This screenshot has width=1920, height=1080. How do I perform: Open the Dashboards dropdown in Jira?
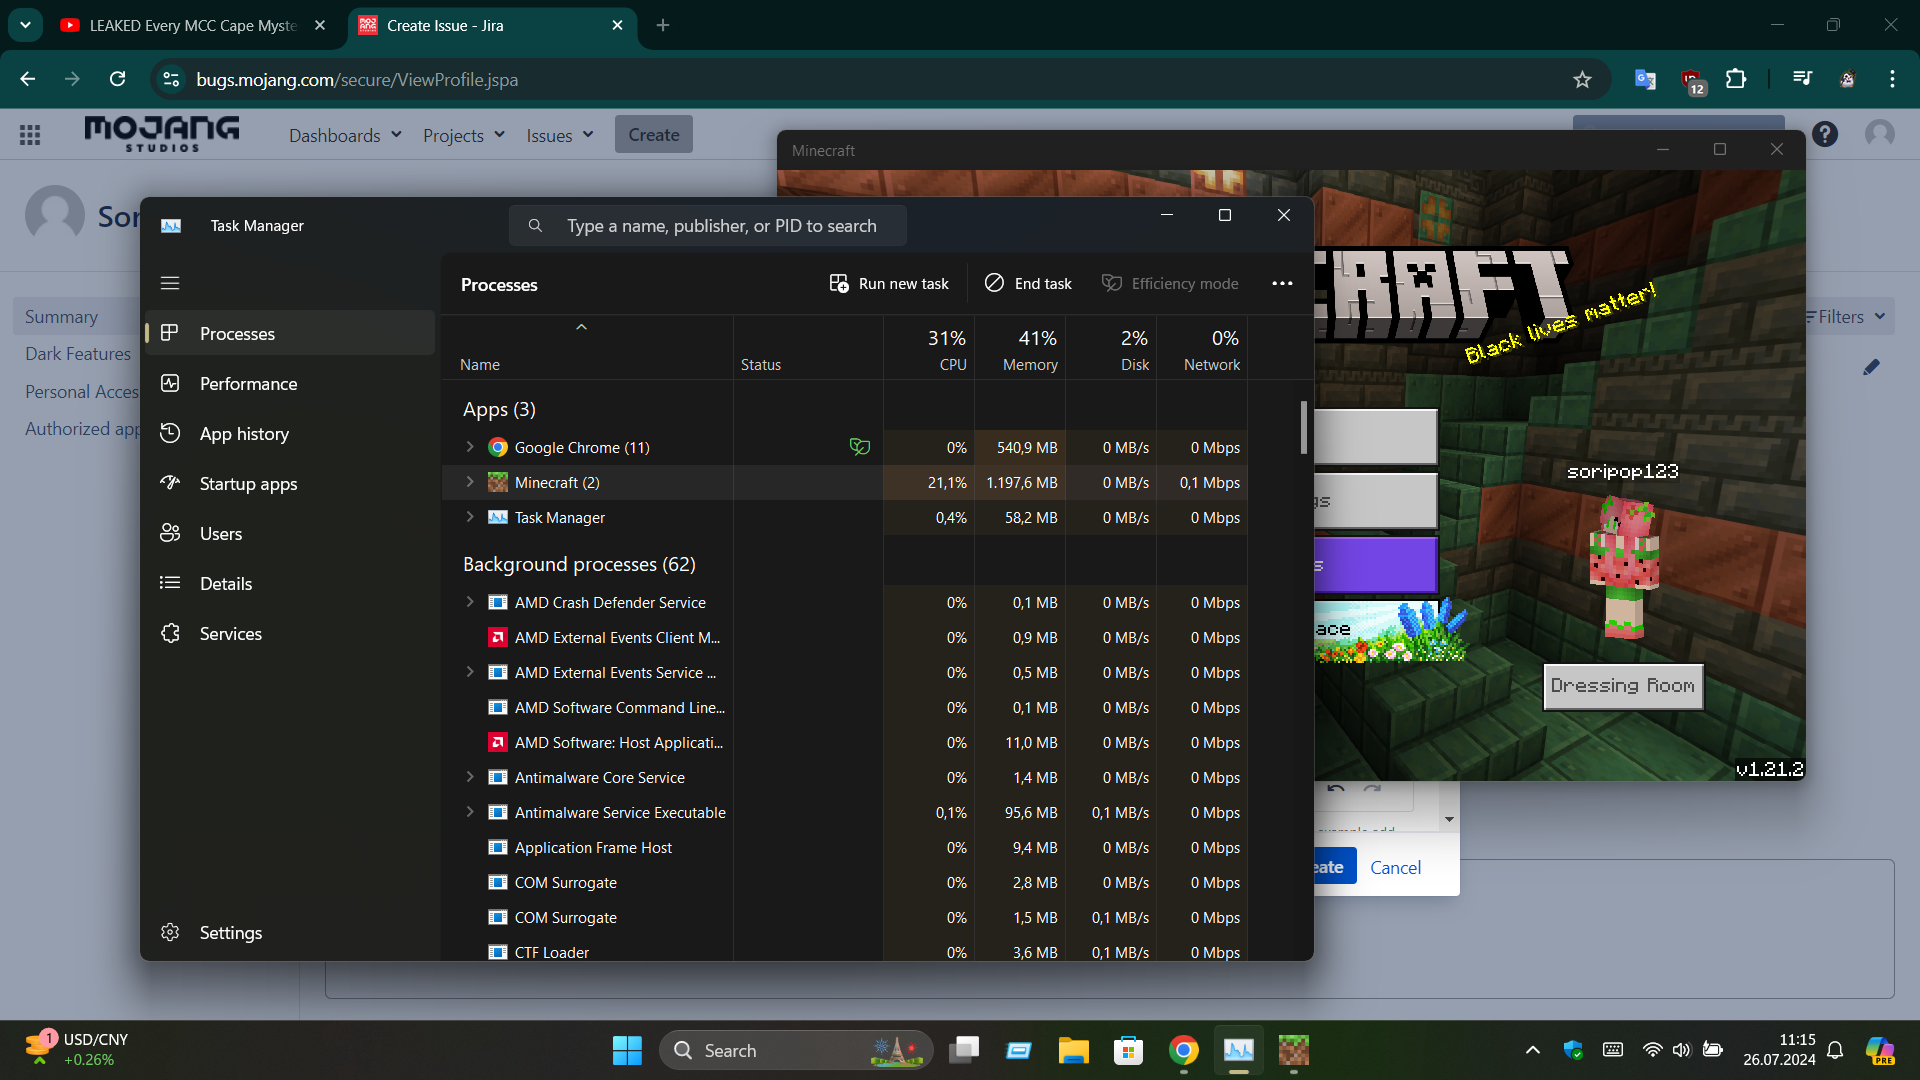click(x=345, y=135)
